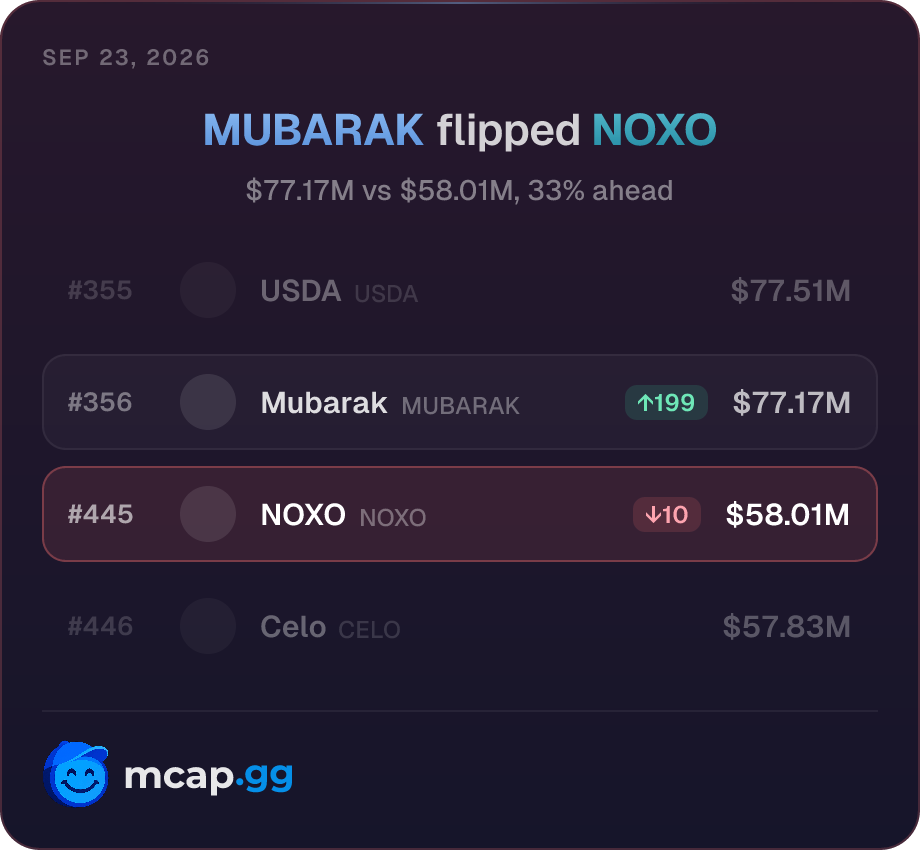Viewport: 920px width, 850px height.
Task: Click the USDA coin avatar circle
Action: pyautogui.click(x=208, y=290)
